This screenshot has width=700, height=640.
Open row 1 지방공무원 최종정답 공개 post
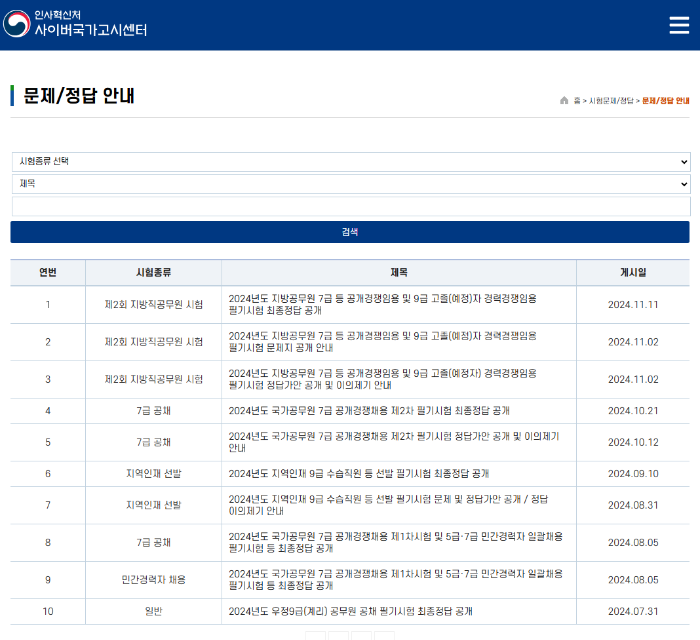click(383, 304)
